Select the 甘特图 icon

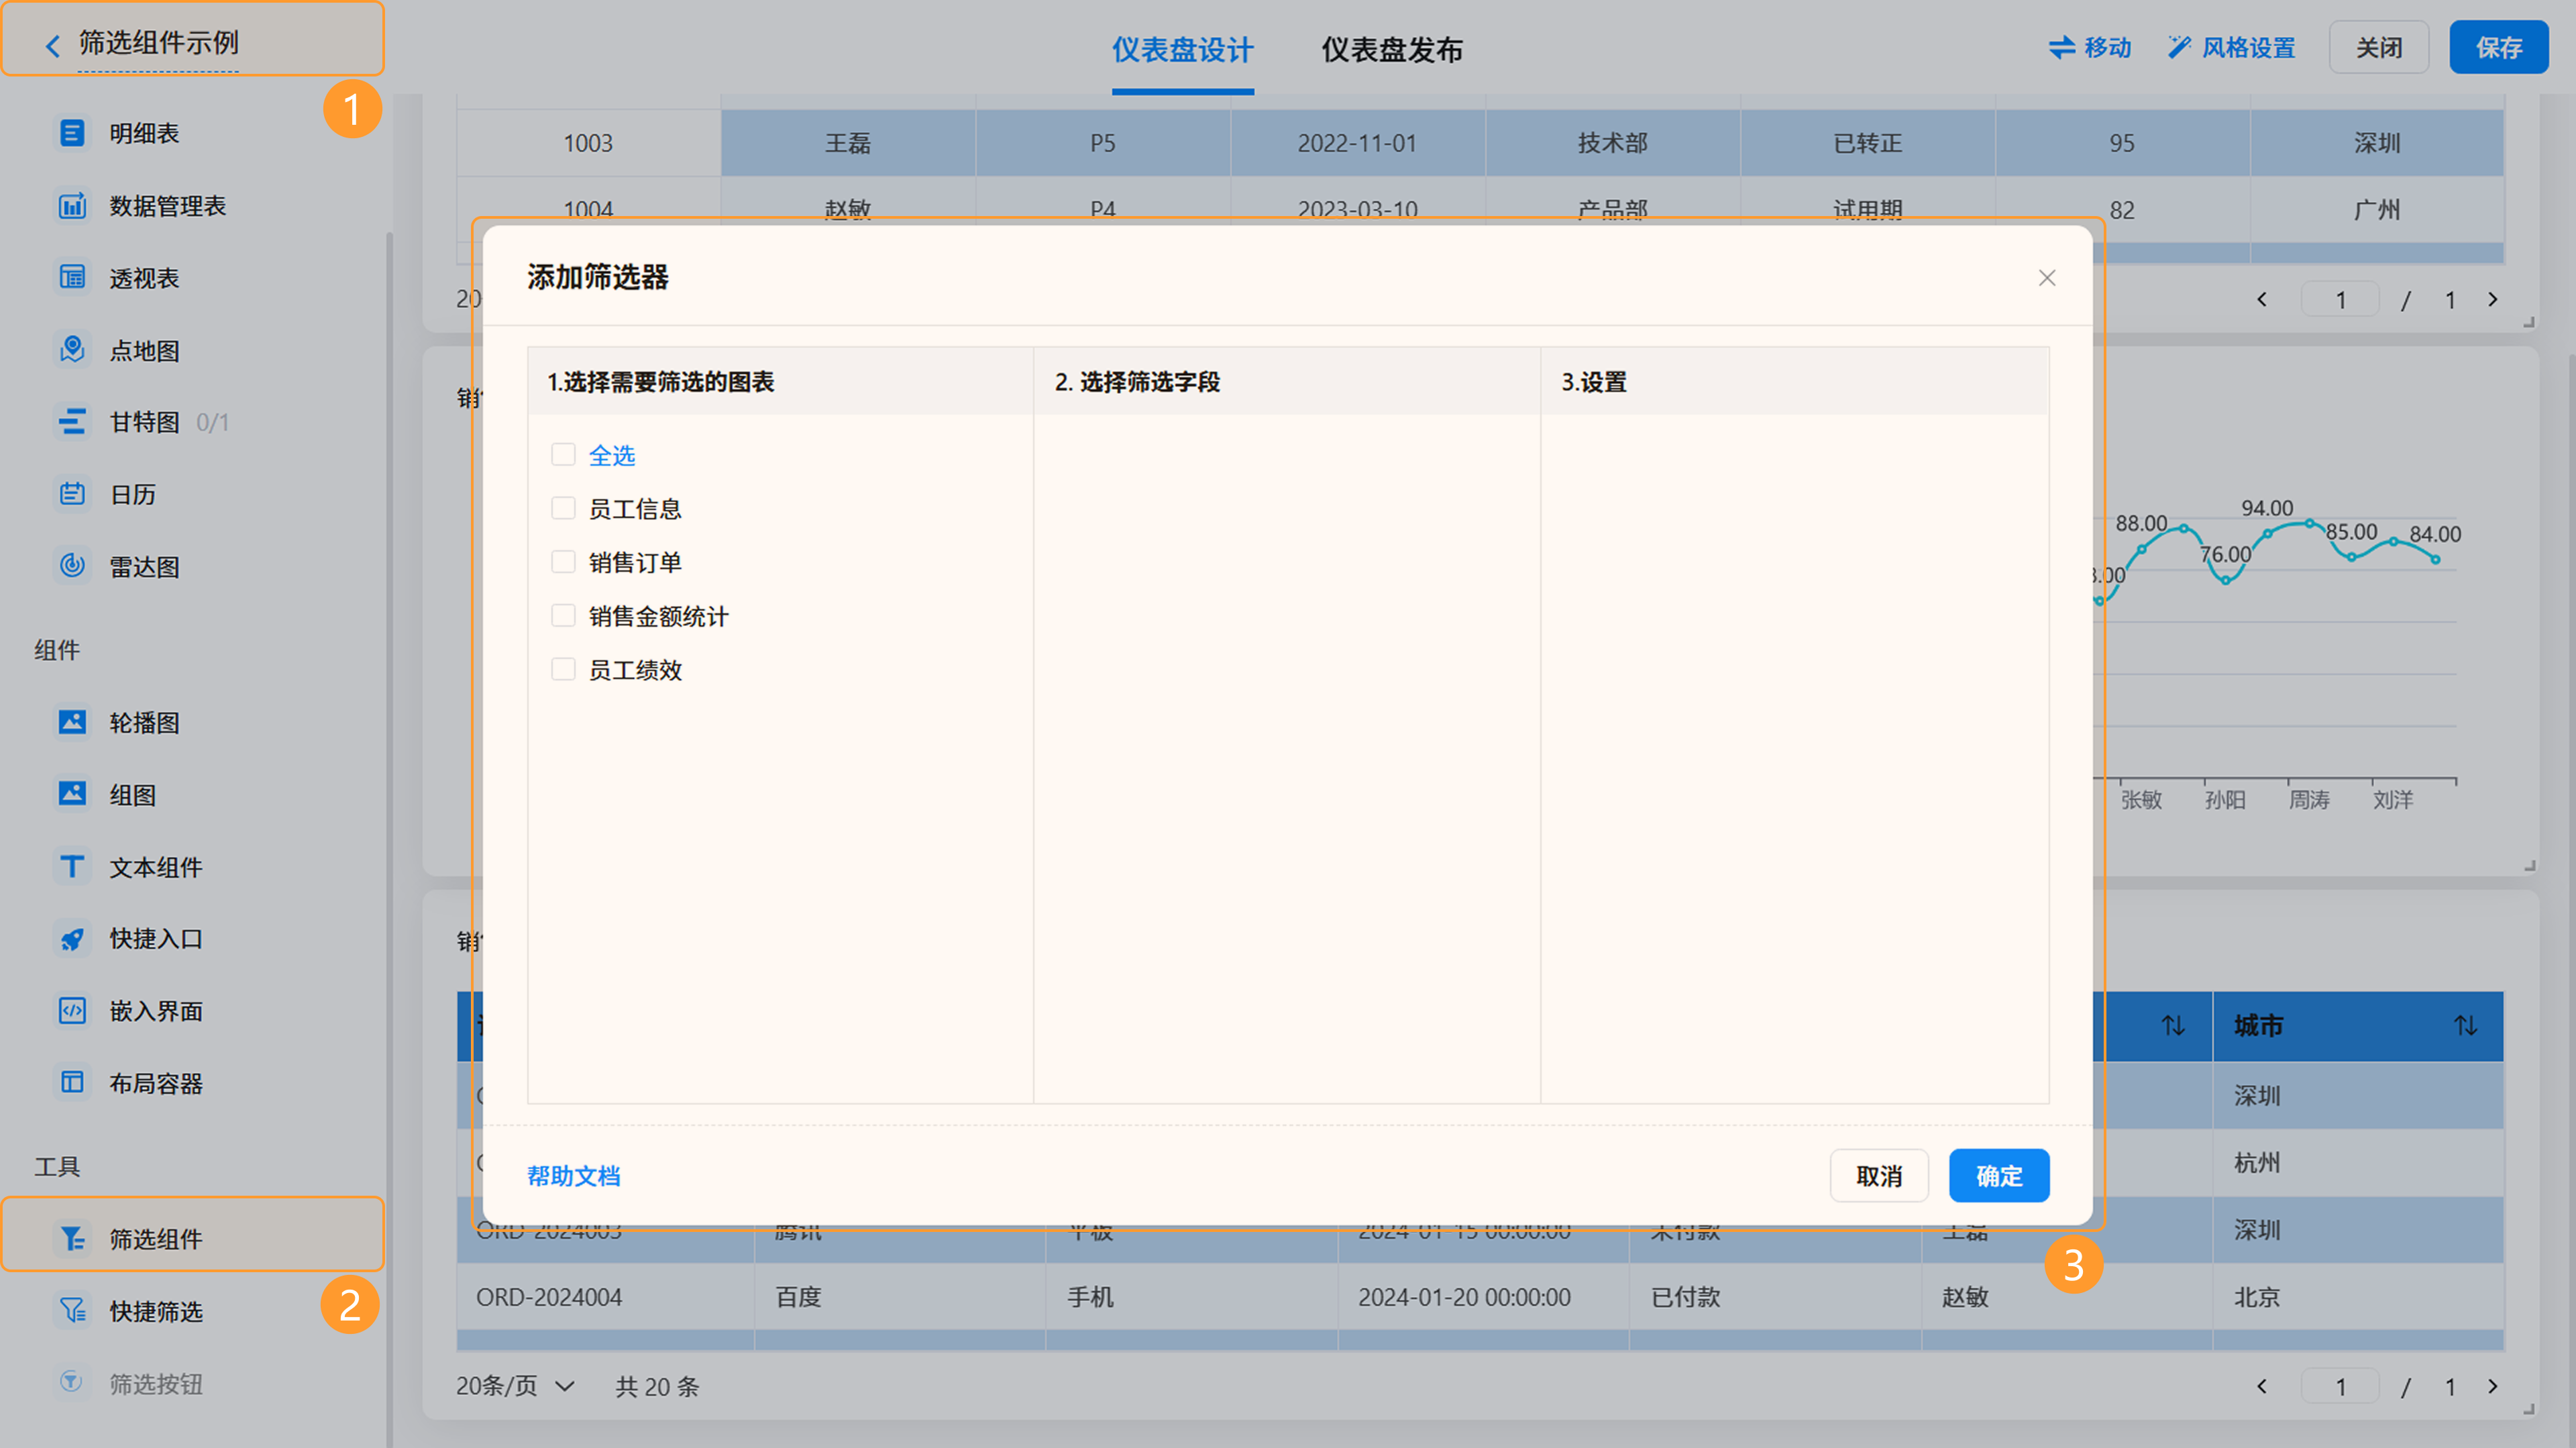tap(72, 422)
